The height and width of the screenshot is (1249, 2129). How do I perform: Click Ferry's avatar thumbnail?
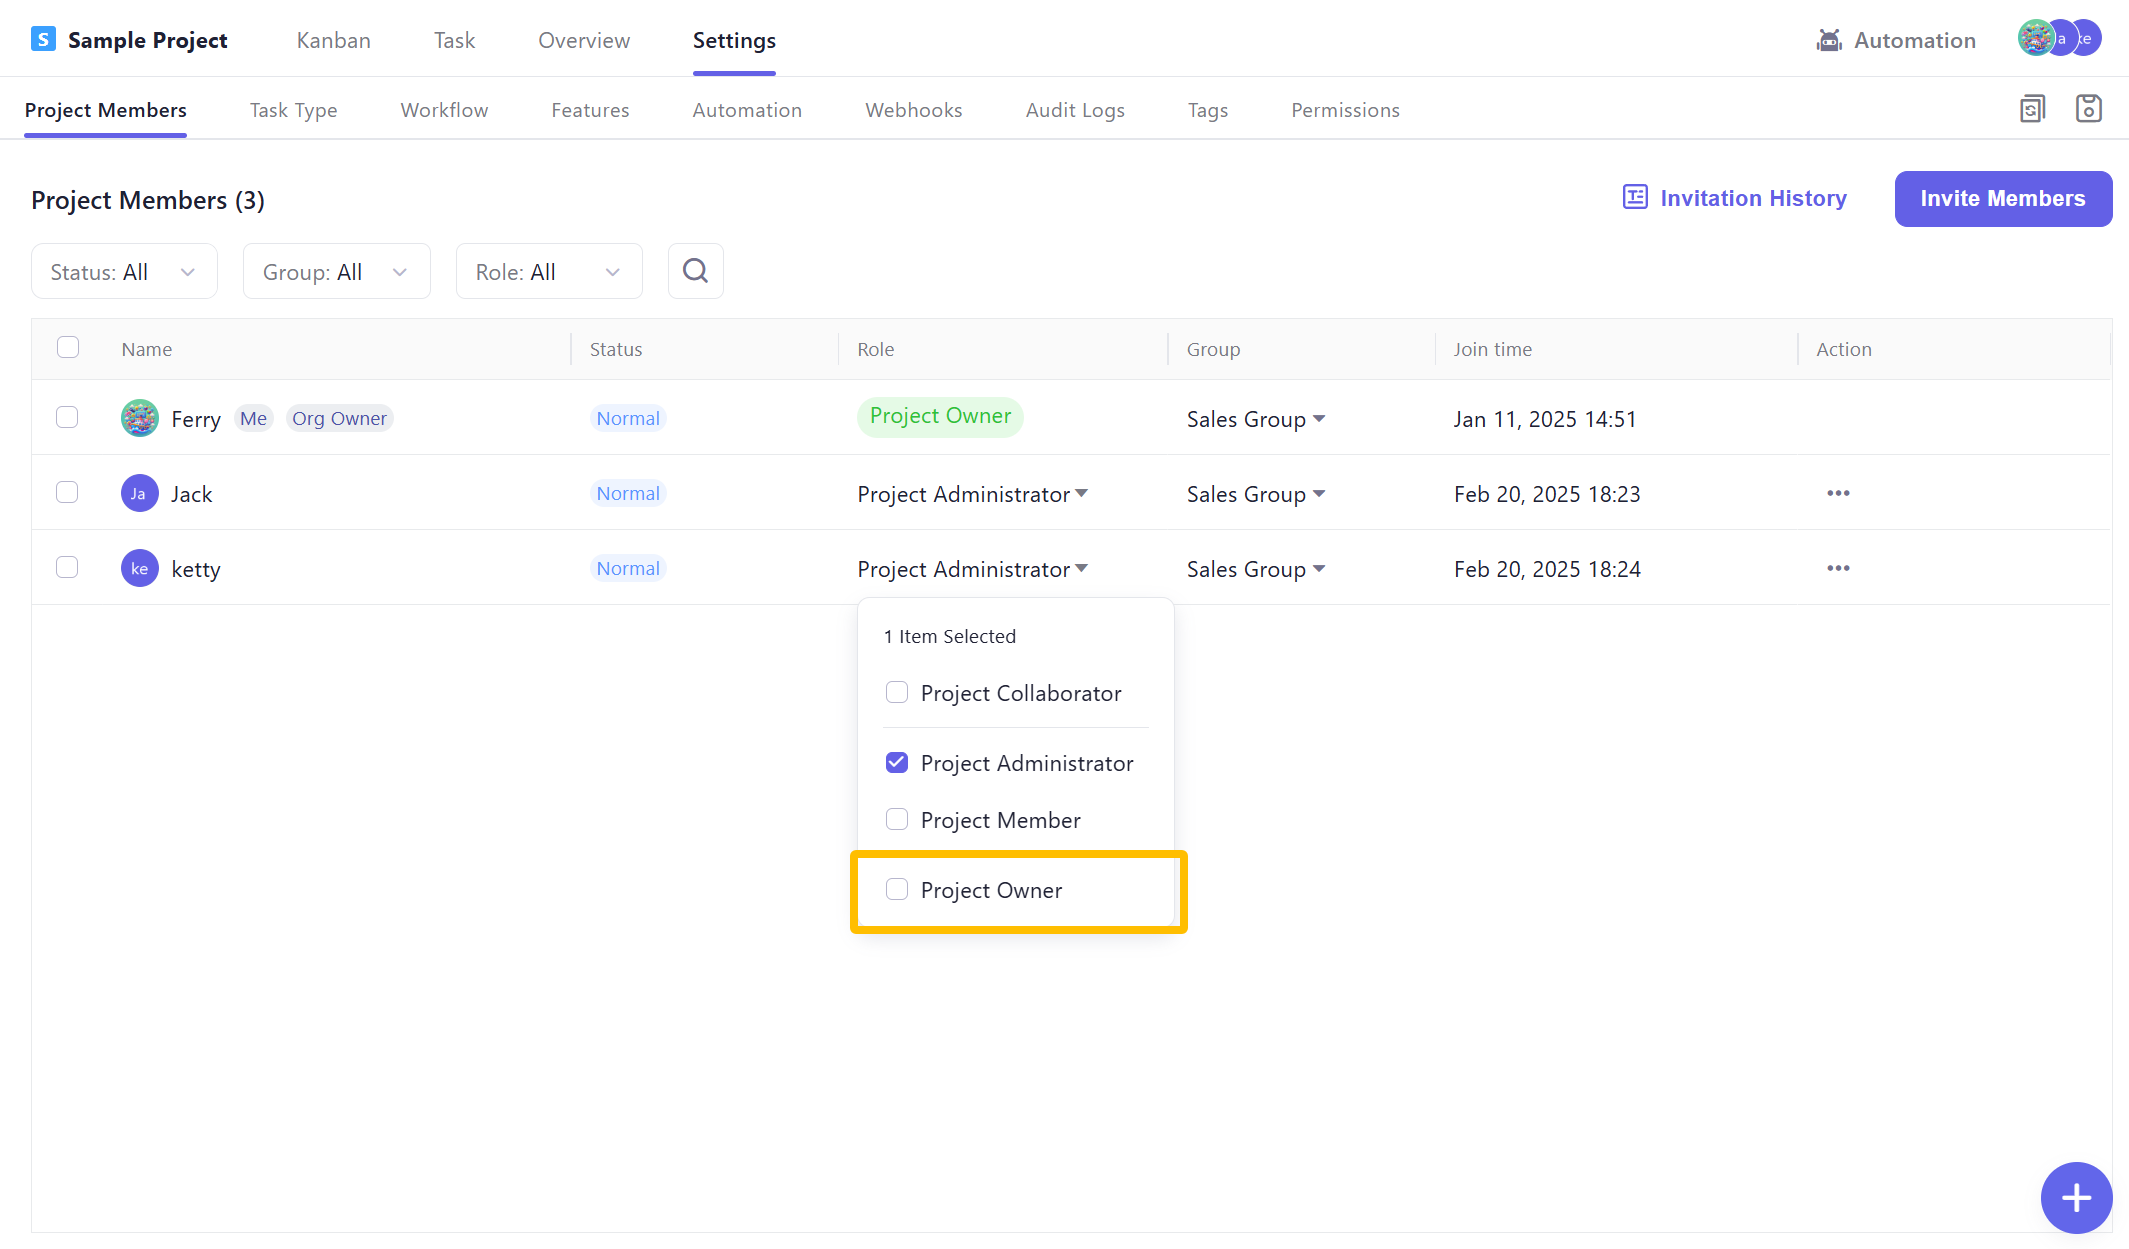tap(140, 418)
